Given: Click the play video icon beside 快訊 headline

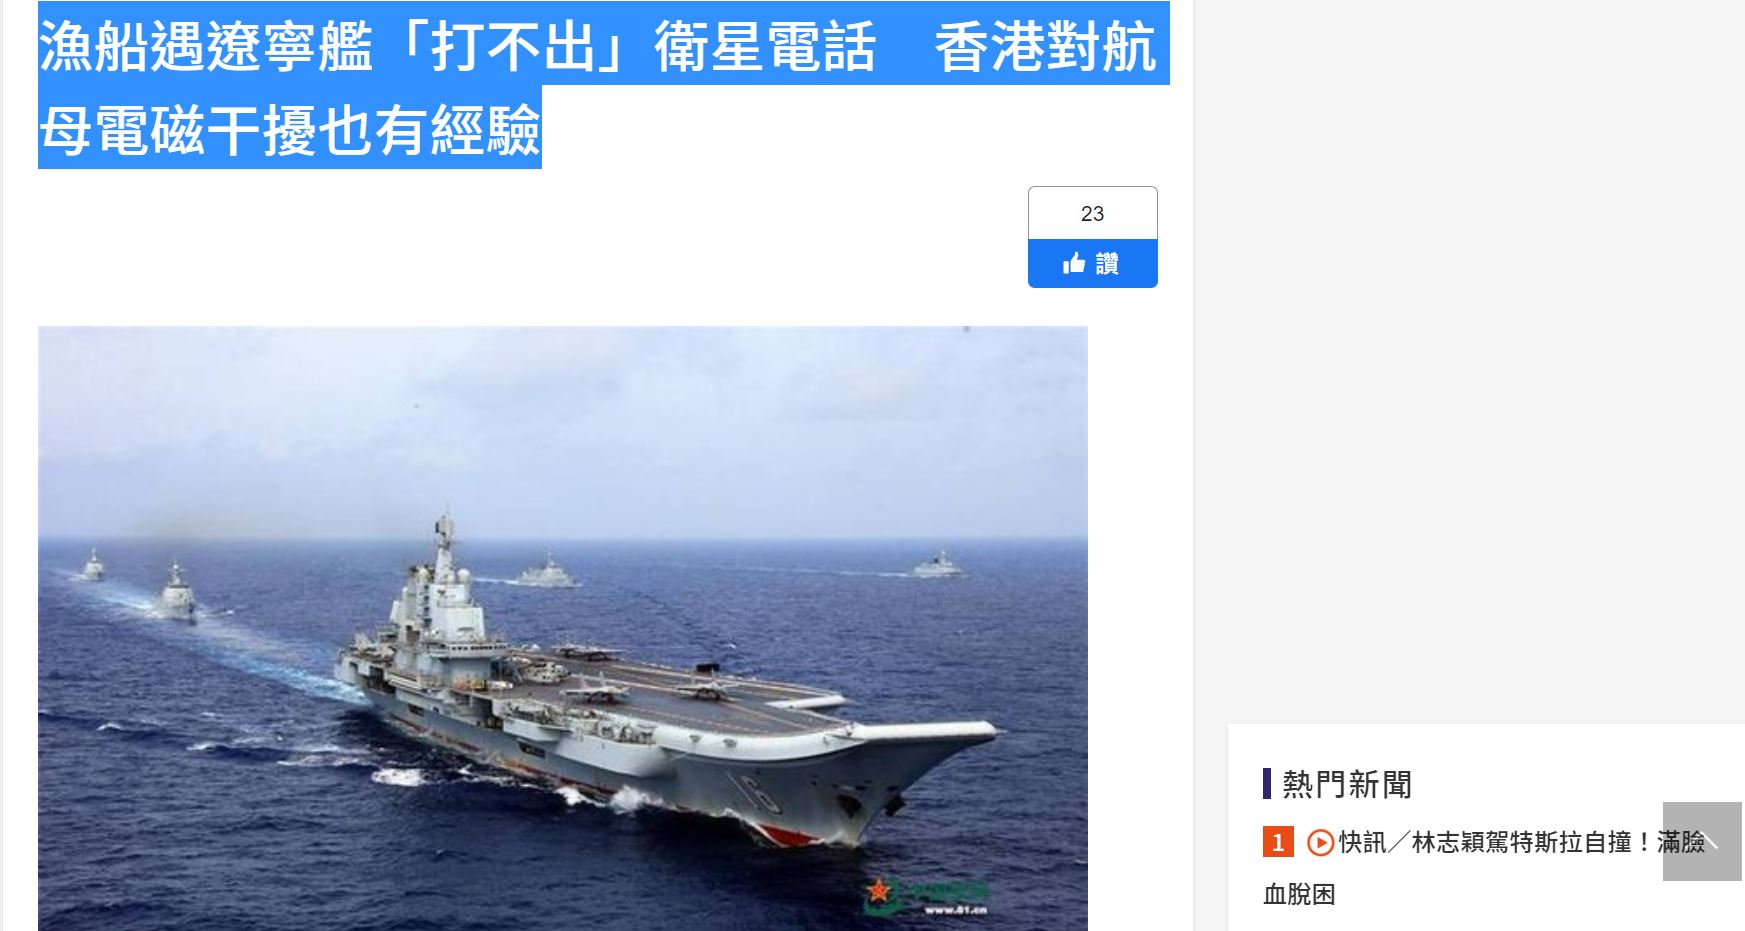Looking at the screenshot, I should (x=1320, y=843).
